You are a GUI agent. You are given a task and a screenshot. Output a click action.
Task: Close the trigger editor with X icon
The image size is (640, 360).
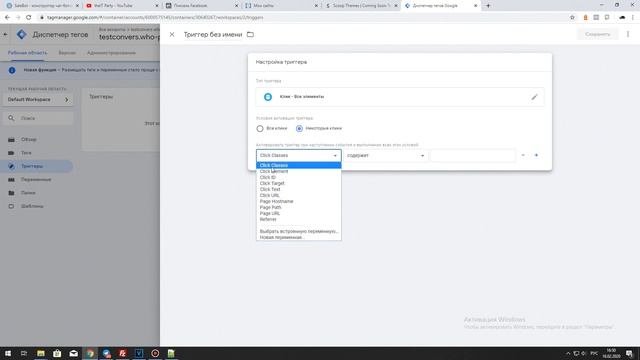(x=172, y=35)
